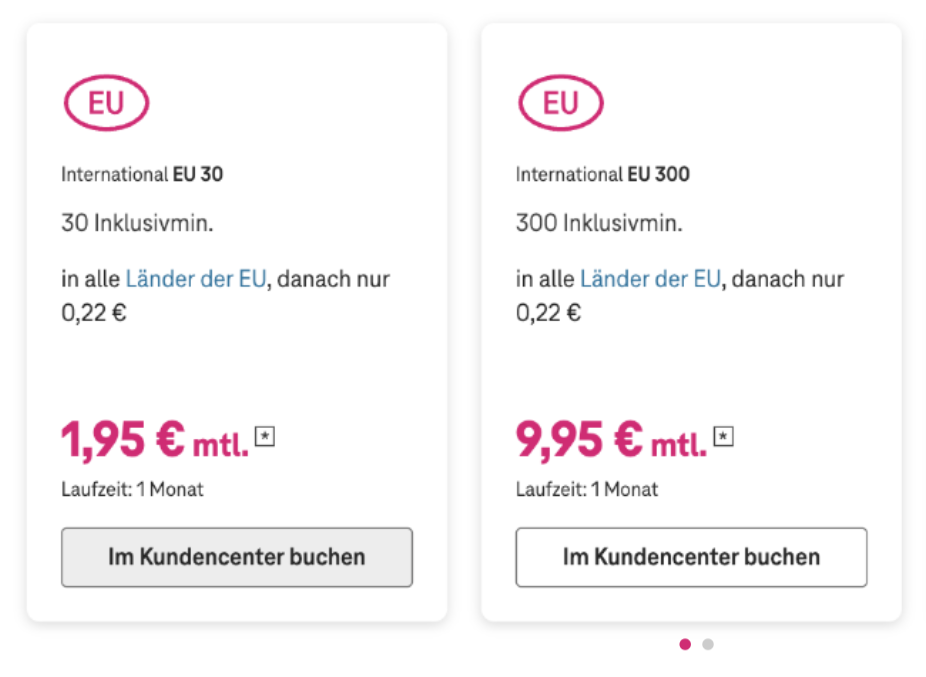Click the 0,22 € rate in EU 300 card

pos(549,313)
